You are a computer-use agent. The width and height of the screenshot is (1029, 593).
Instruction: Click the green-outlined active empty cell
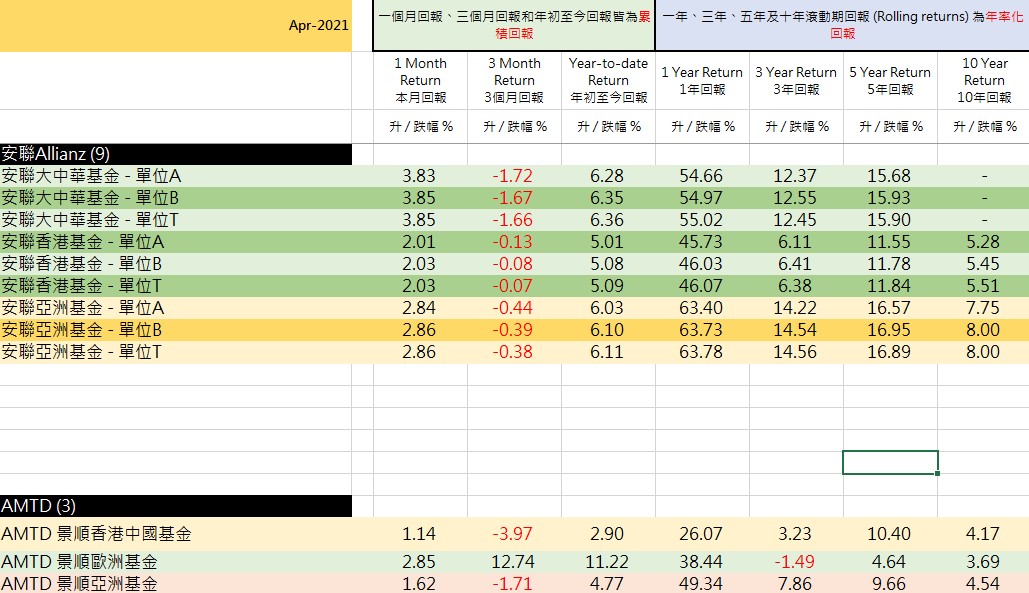point(890,462)
